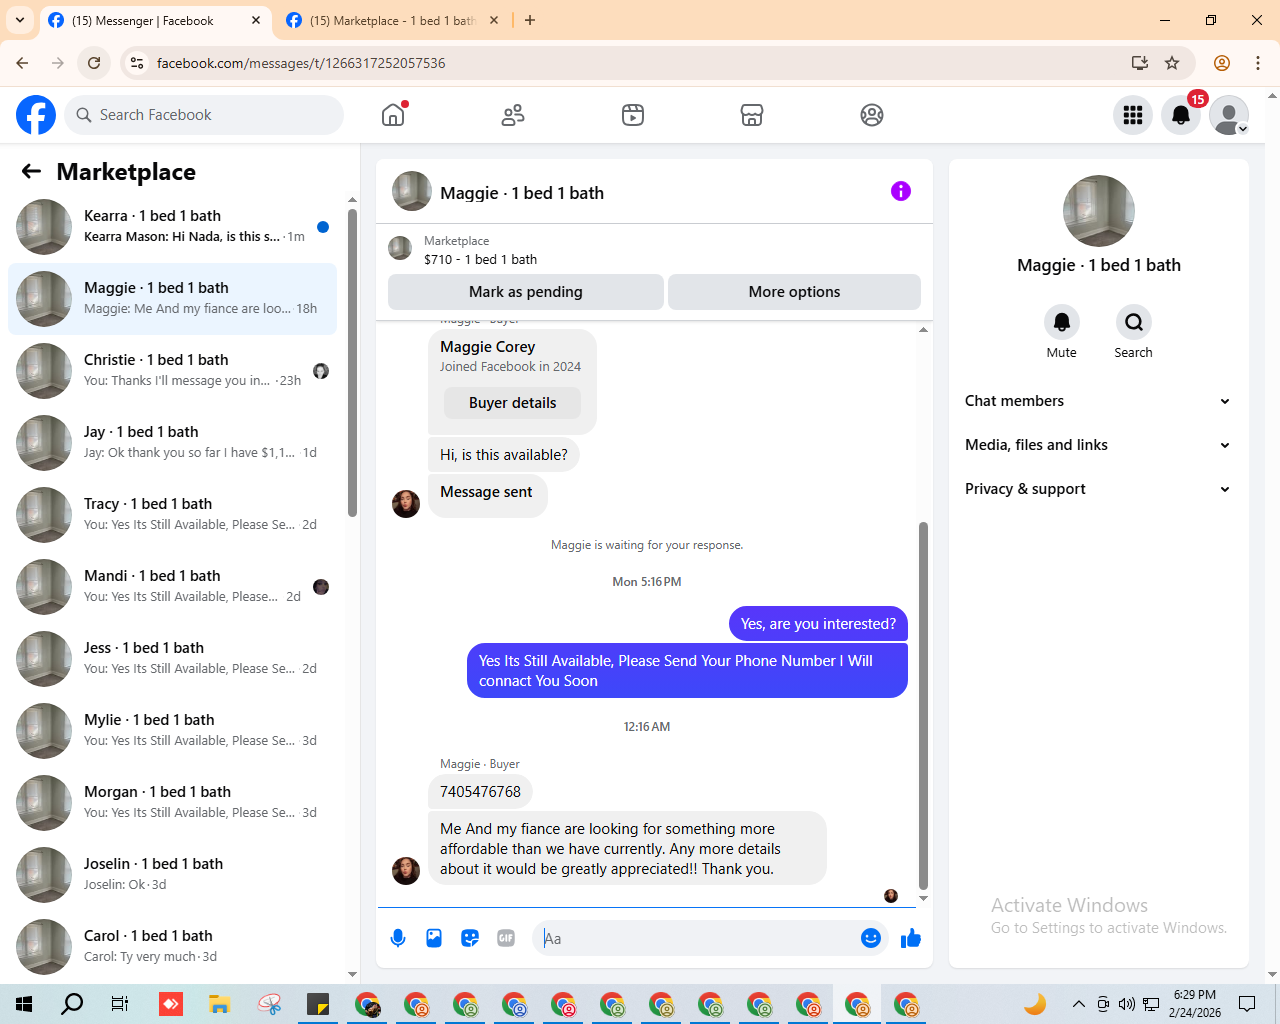
Task: Open the account profile avatar menu
Action: click(x=1229, y=115)
